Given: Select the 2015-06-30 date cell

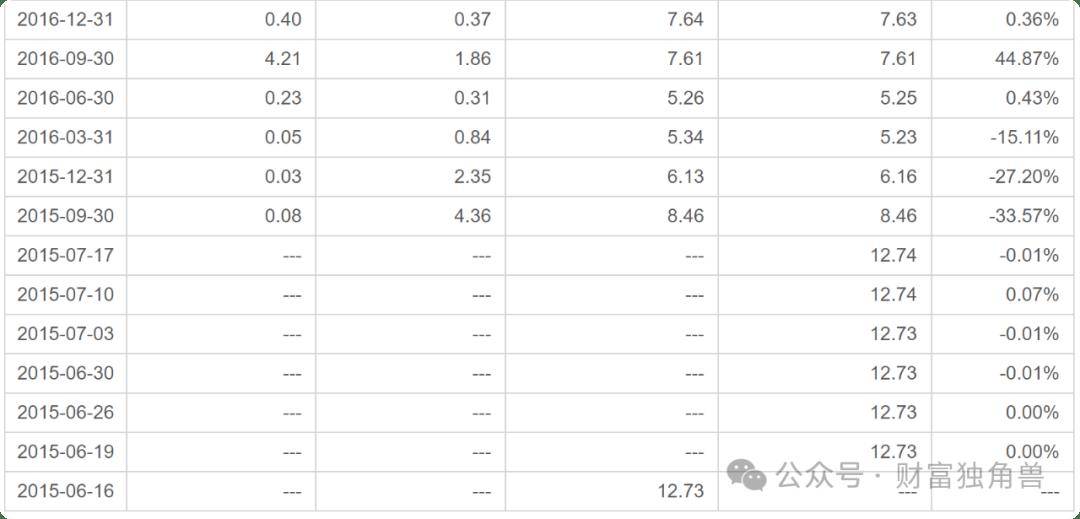Looking at the screenshot, I should (x=65, y=373).
